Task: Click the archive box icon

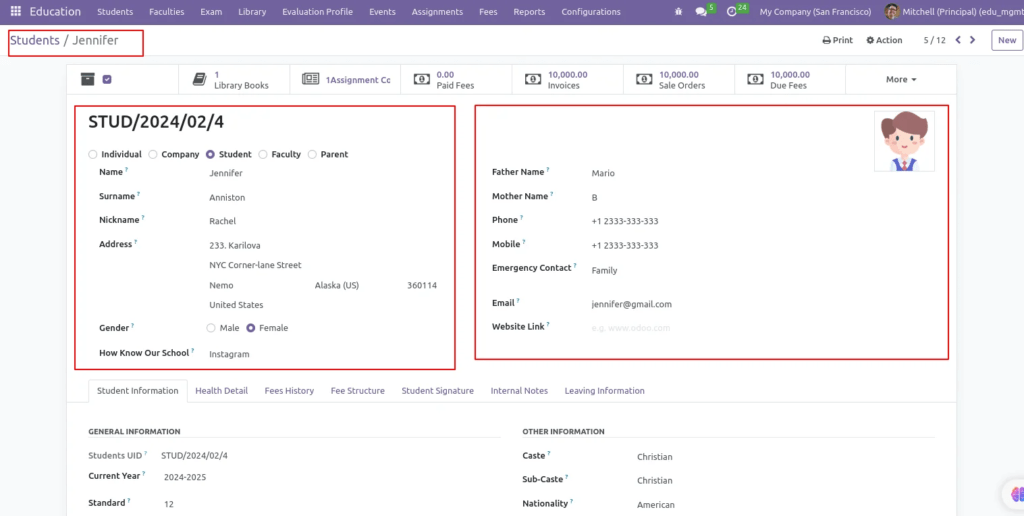Action: (x=88, y=79)
